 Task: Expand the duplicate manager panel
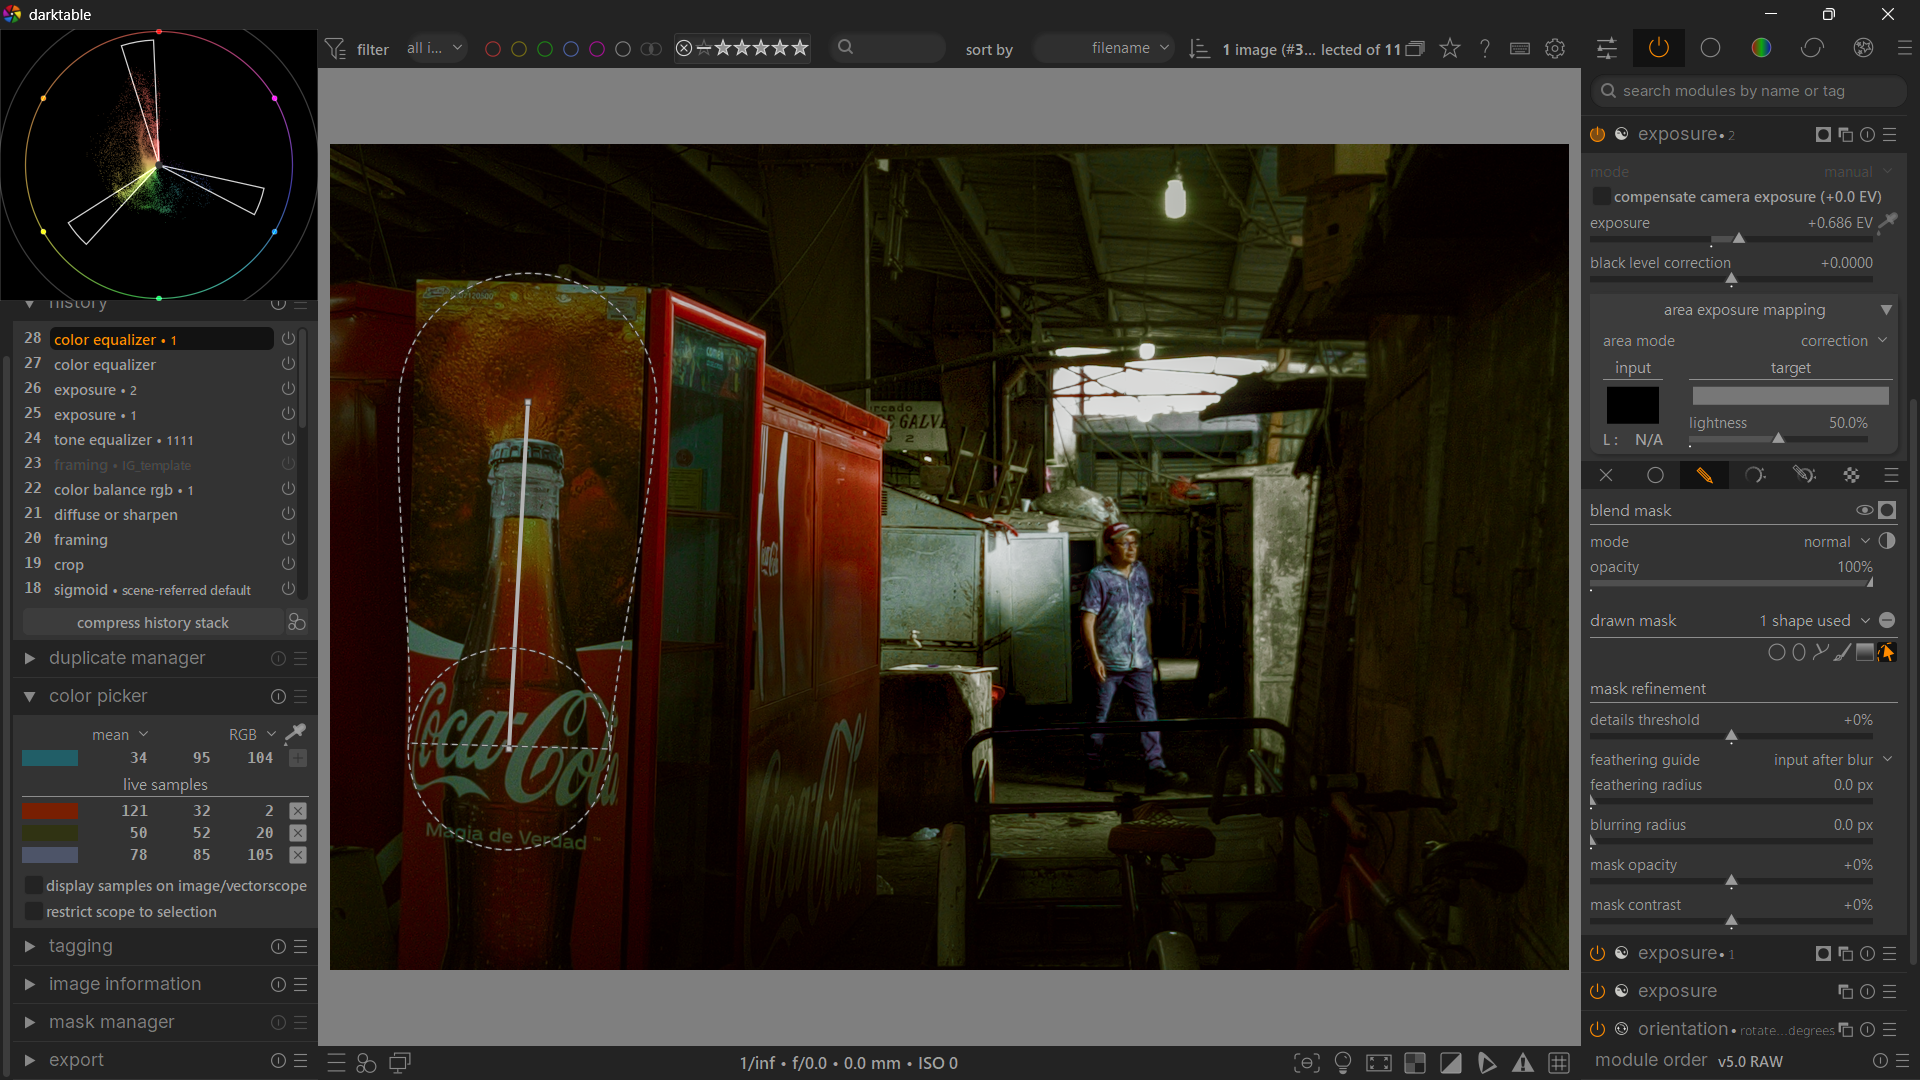29,658
